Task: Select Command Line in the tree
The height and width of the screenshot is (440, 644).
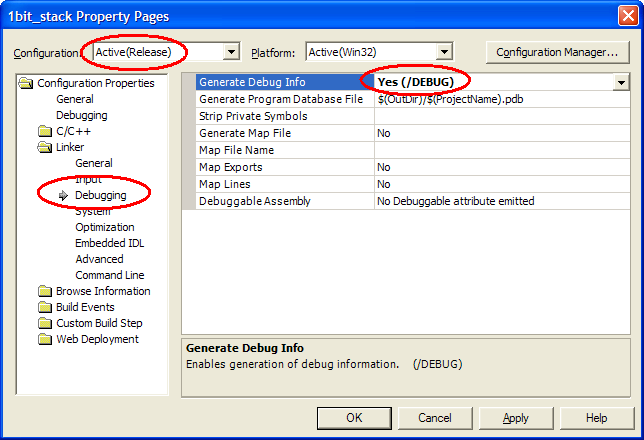Action: (109, 275)
